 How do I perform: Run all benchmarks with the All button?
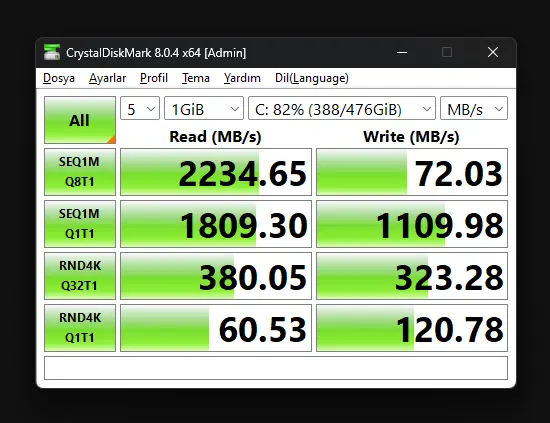(x=80, y=120)
